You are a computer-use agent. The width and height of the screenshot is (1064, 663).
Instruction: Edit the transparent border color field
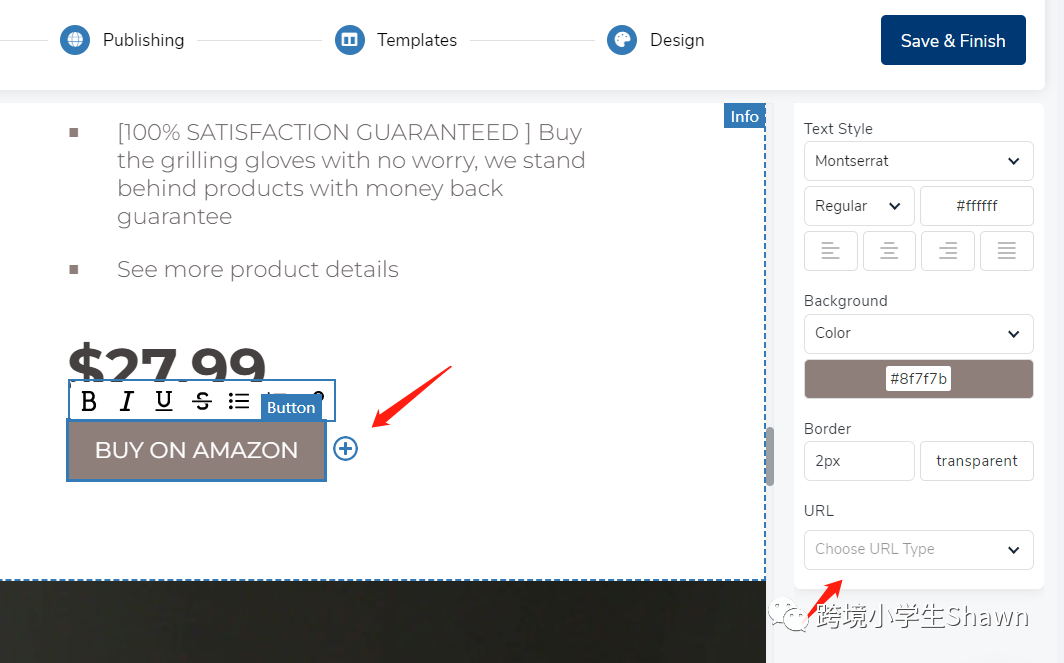coord(976,461)
